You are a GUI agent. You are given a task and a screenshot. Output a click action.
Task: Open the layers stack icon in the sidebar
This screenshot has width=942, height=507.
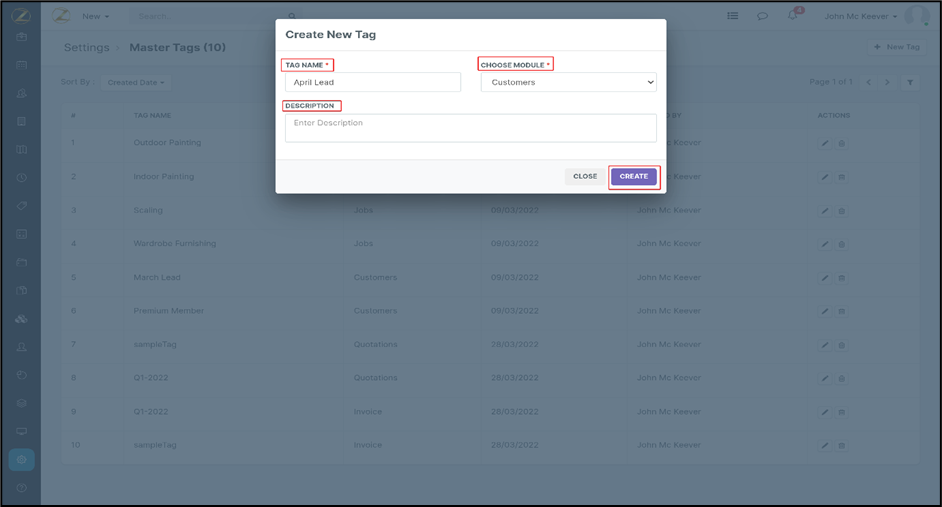point(22,403)
